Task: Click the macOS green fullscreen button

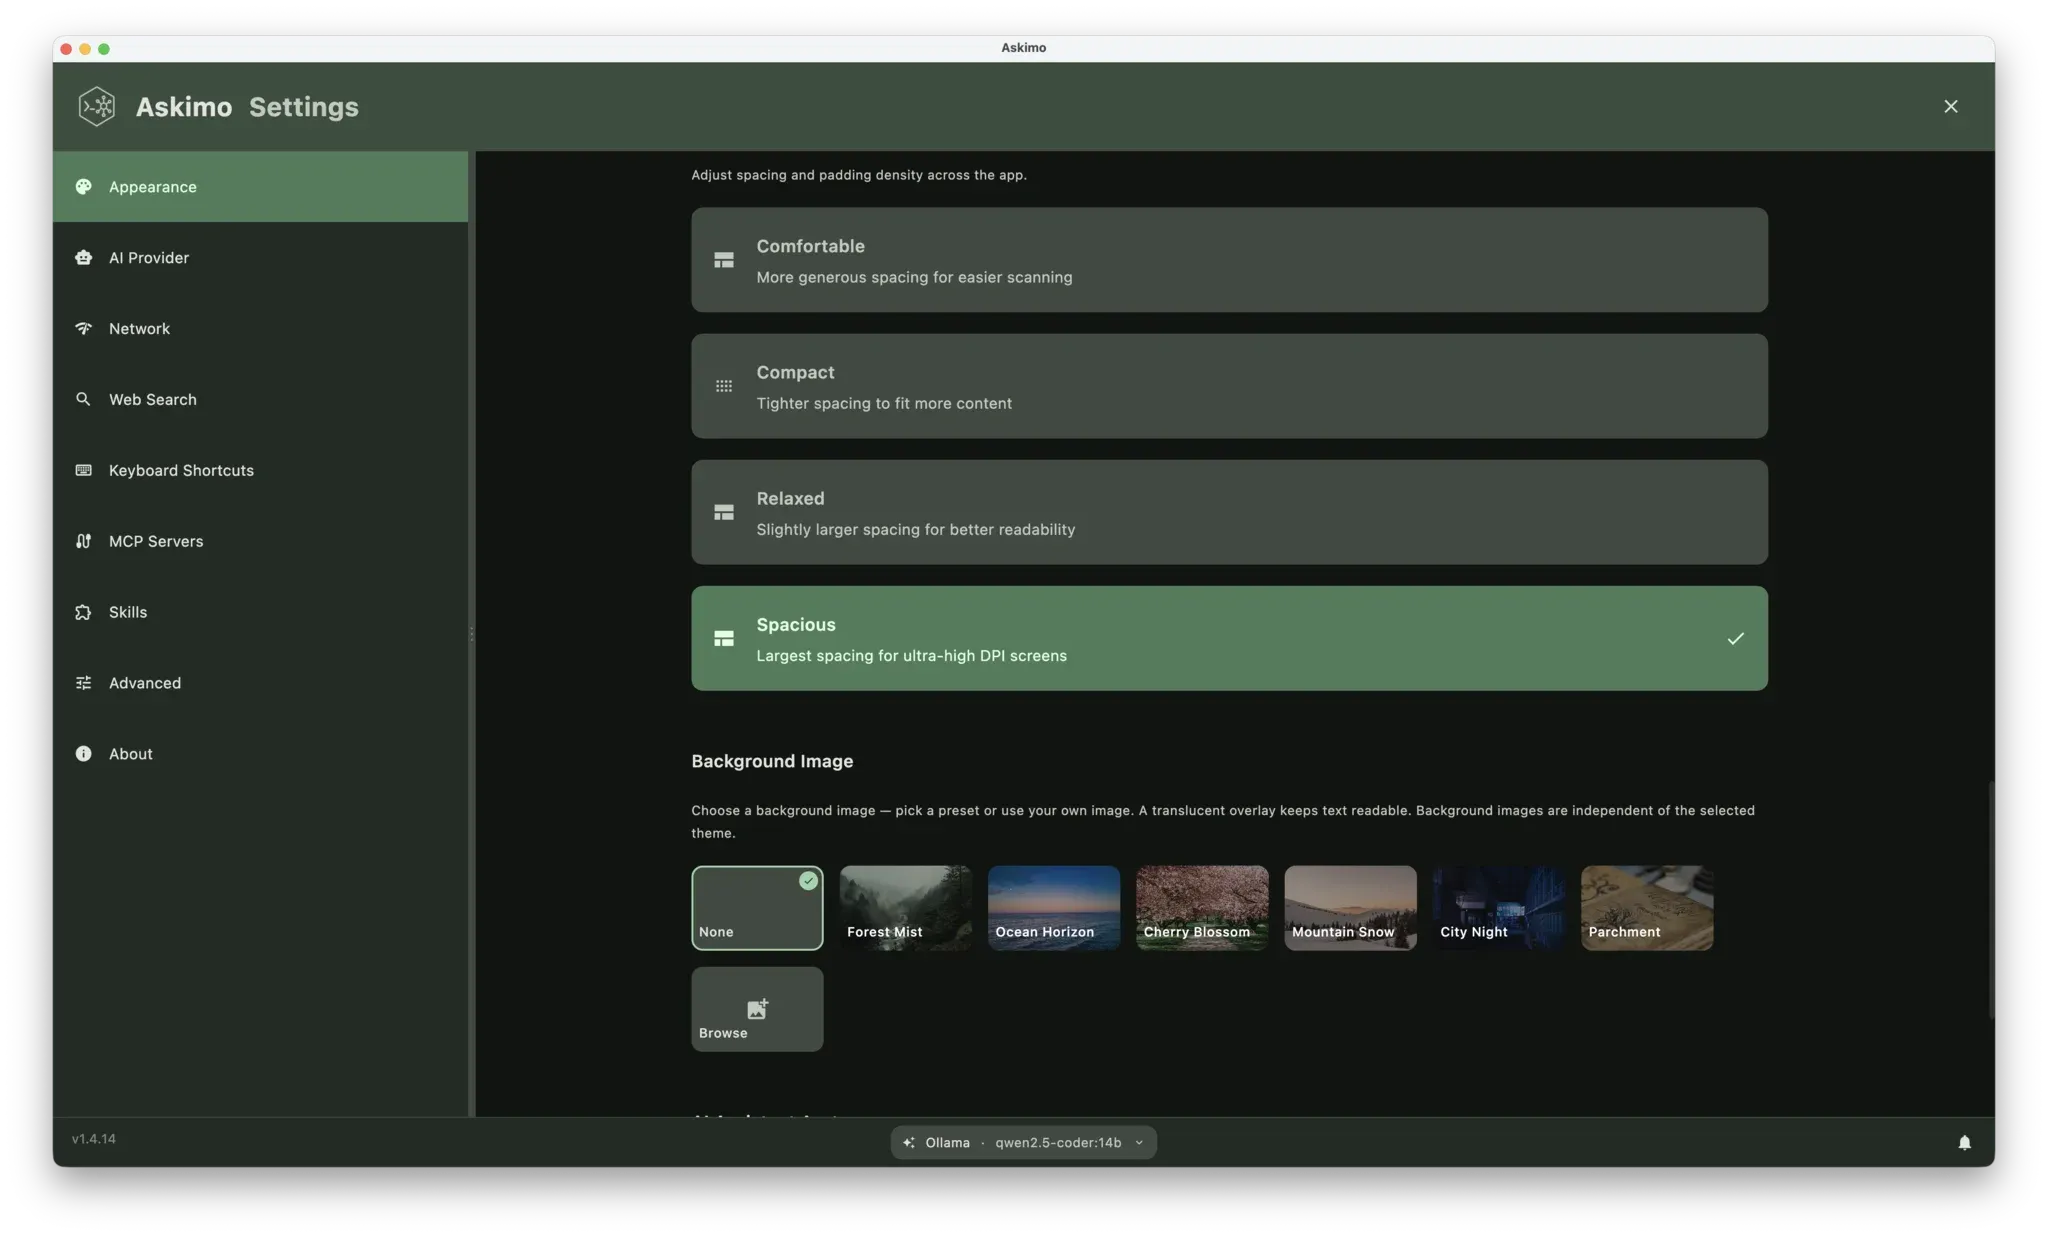Action: point(104,48)
